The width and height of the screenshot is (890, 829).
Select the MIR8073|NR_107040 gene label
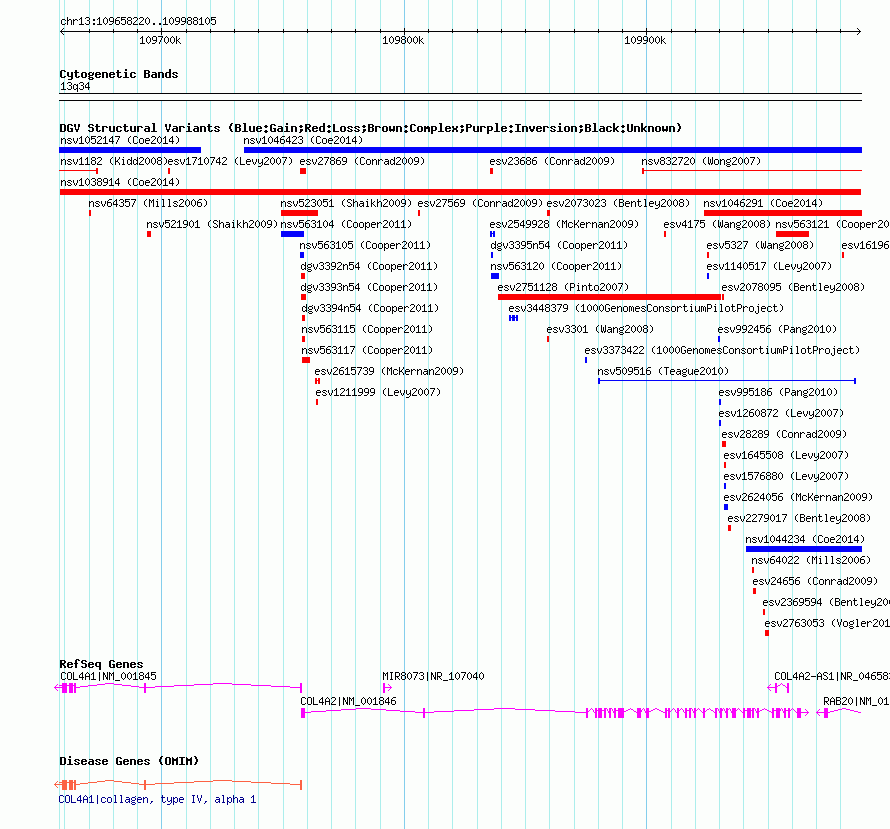[x=433, y=676]
